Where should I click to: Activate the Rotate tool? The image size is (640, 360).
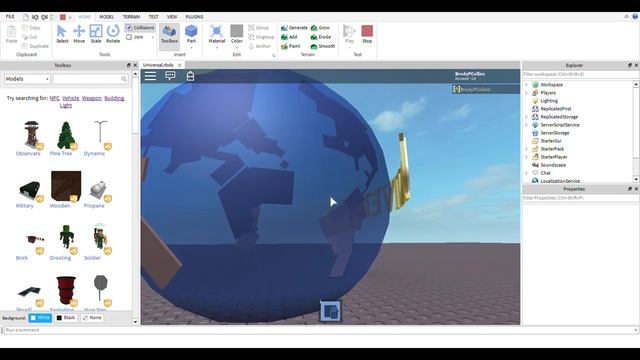[x=113, y=34]
